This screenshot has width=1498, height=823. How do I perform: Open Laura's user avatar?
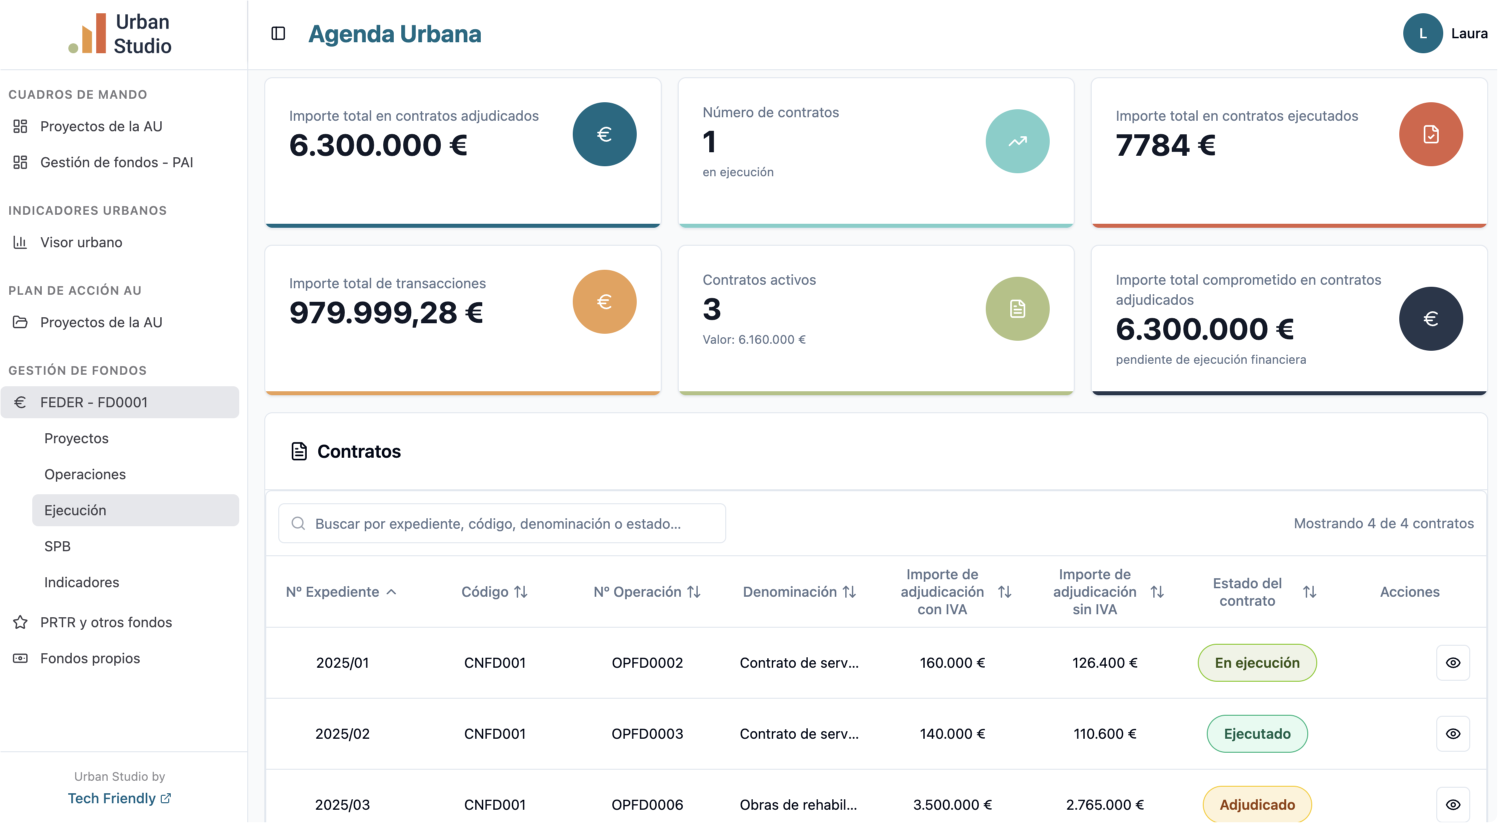click(1422, 34)
